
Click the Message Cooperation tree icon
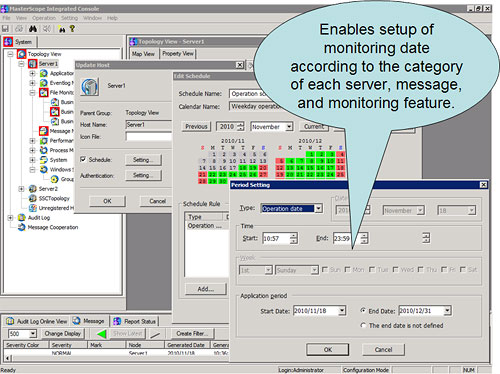tap(22, 227)
